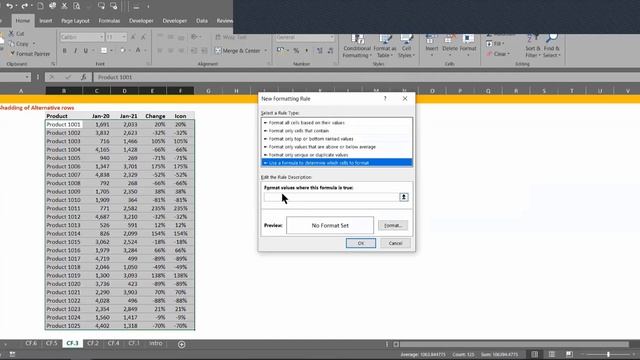This screenshot has height=360, width=640.
Task: Select rule type 'Format only cells that contain'
Action: [x=337, y=131]
